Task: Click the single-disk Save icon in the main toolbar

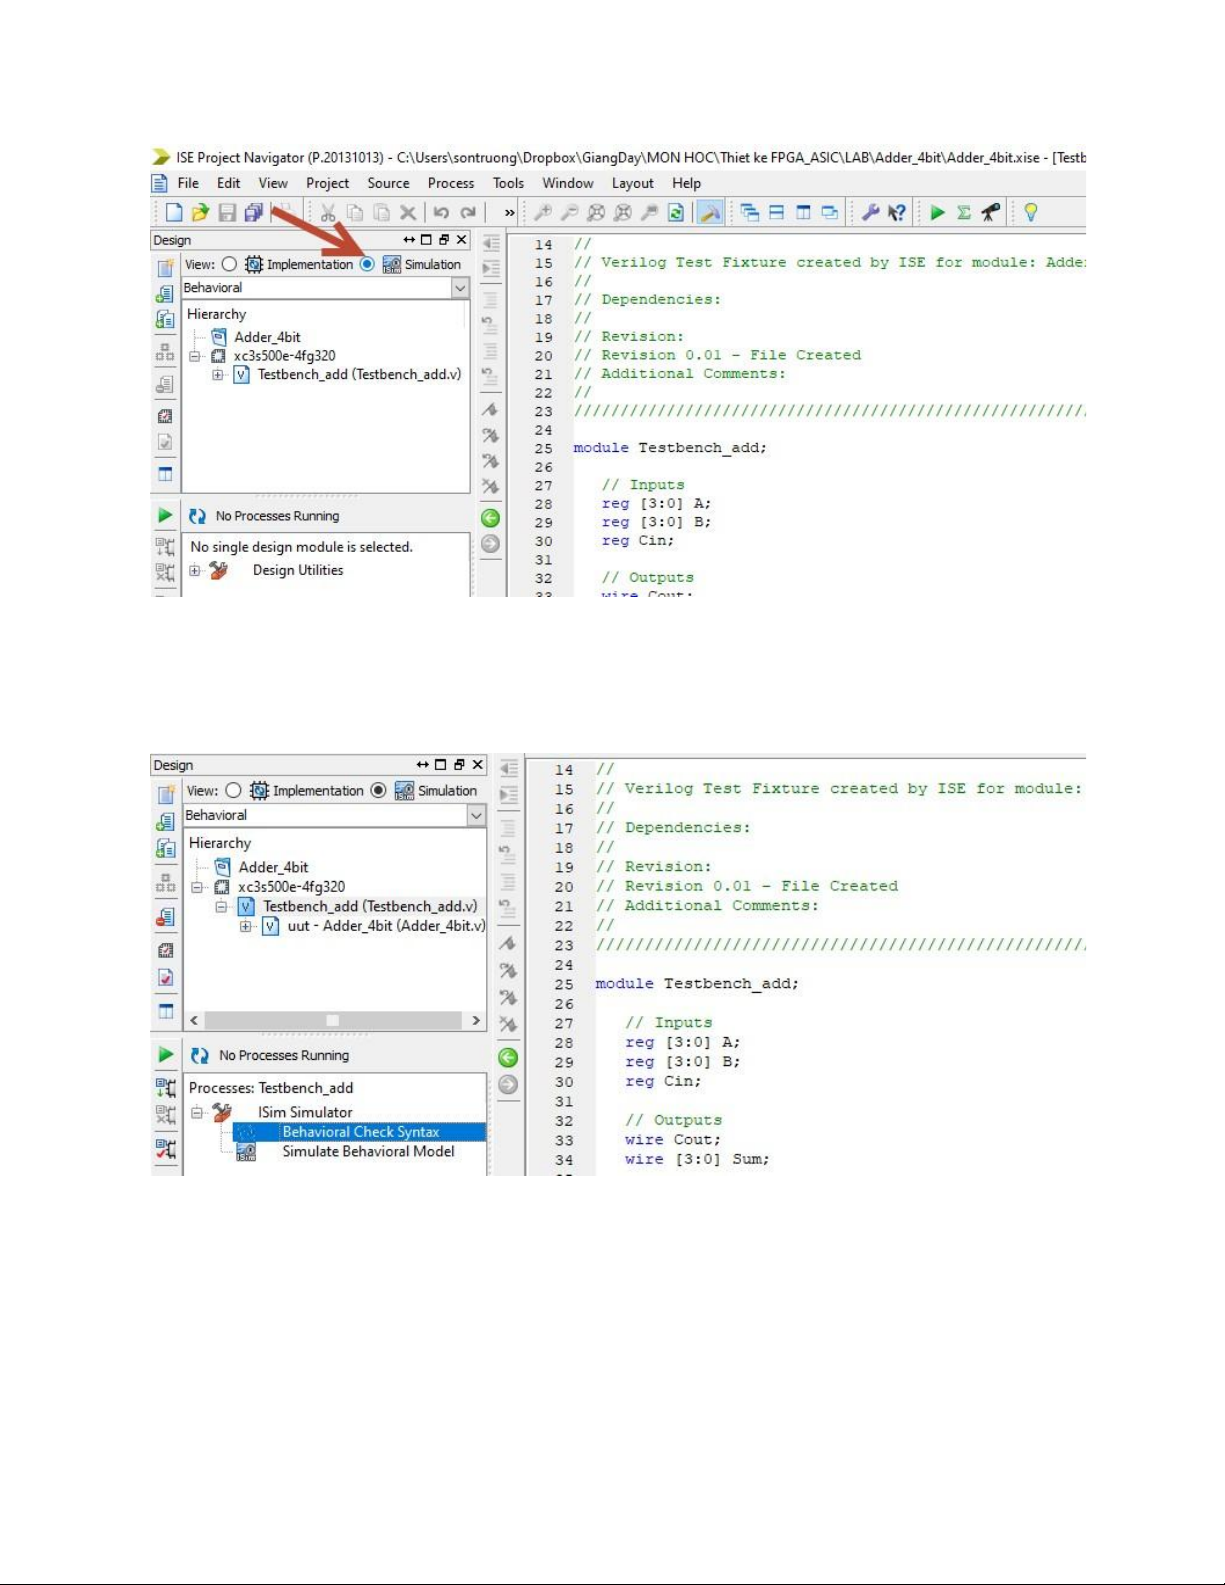Action: [227, 212]
